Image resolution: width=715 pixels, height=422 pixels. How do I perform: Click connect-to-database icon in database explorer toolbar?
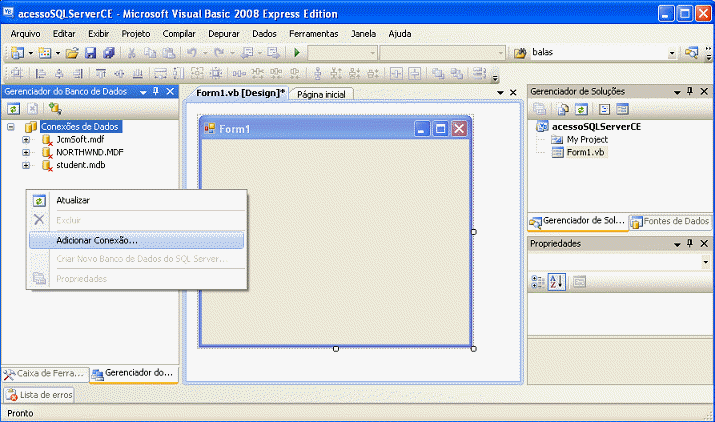click(55, 109)
